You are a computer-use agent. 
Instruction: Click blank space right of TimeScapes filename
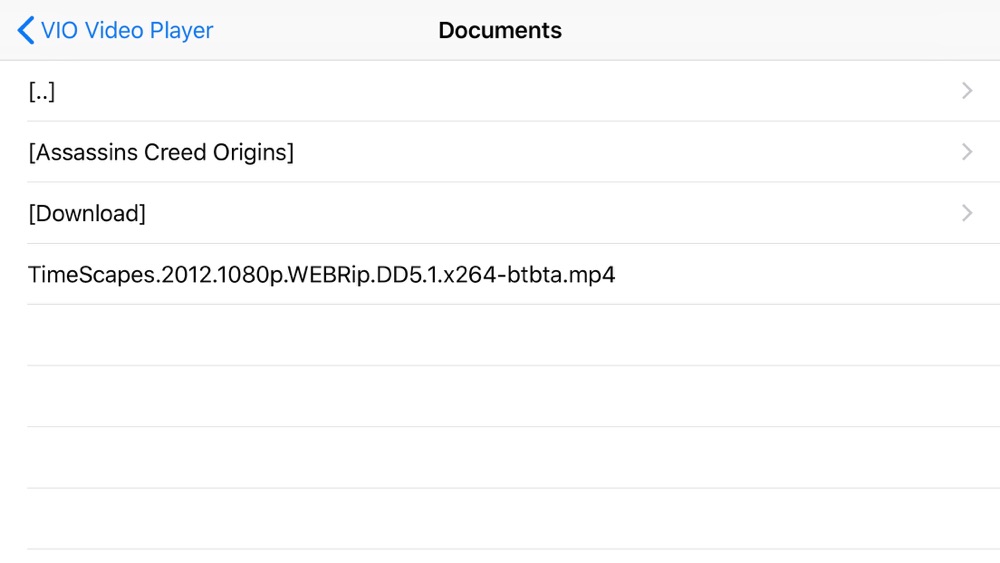click(800, 274)
